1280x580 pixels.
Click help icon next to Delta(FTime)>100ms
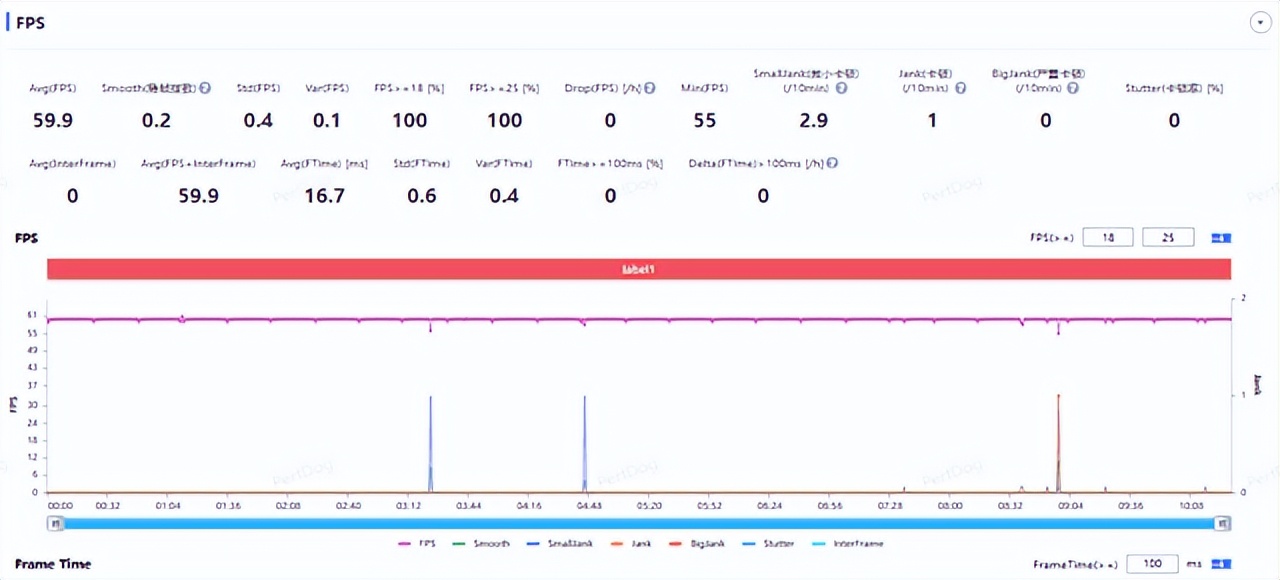click(x=832, y=163)
